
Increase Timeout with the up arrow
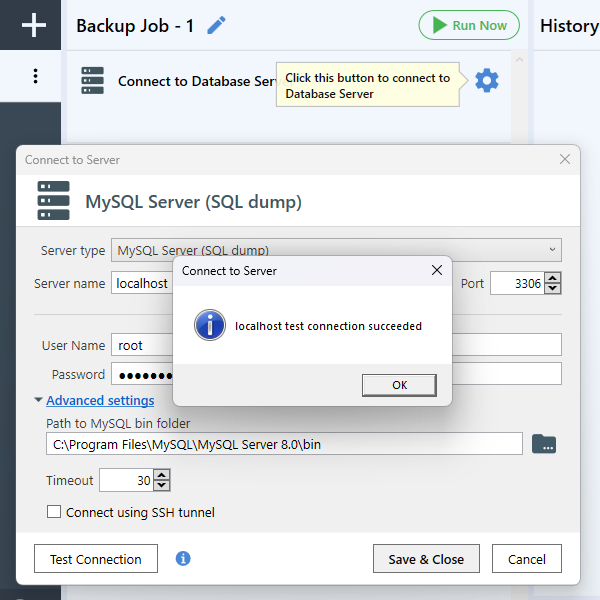click(162, 474)
